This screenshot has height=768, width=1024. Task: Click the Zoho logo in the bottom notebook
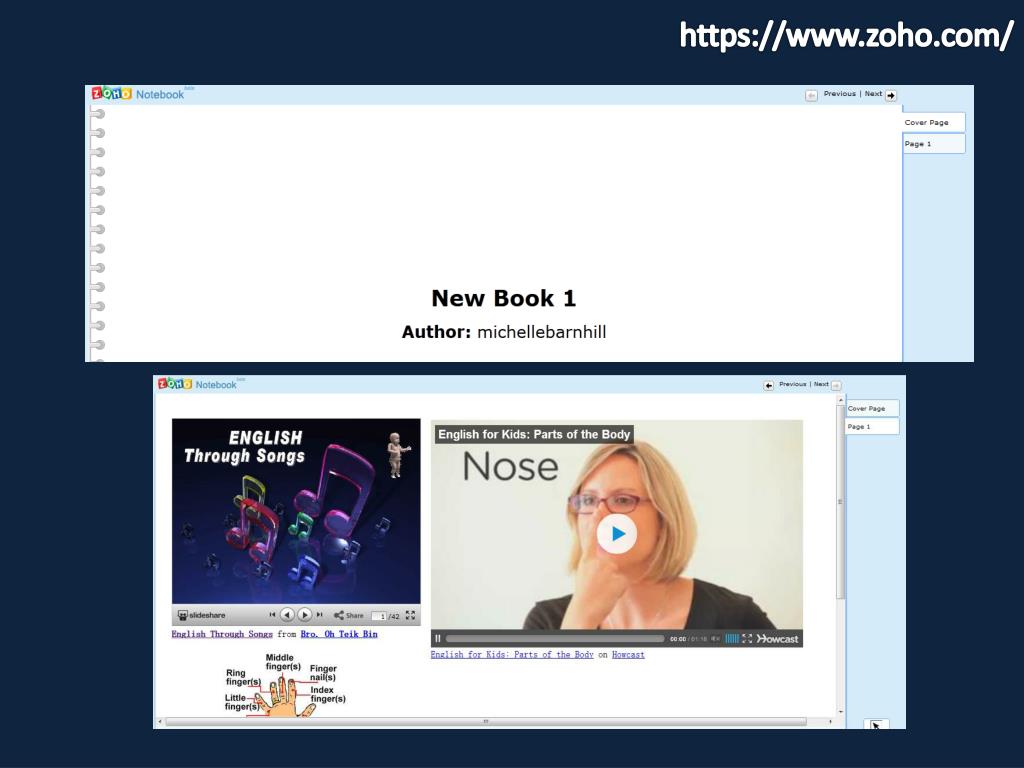coord(174,383)
